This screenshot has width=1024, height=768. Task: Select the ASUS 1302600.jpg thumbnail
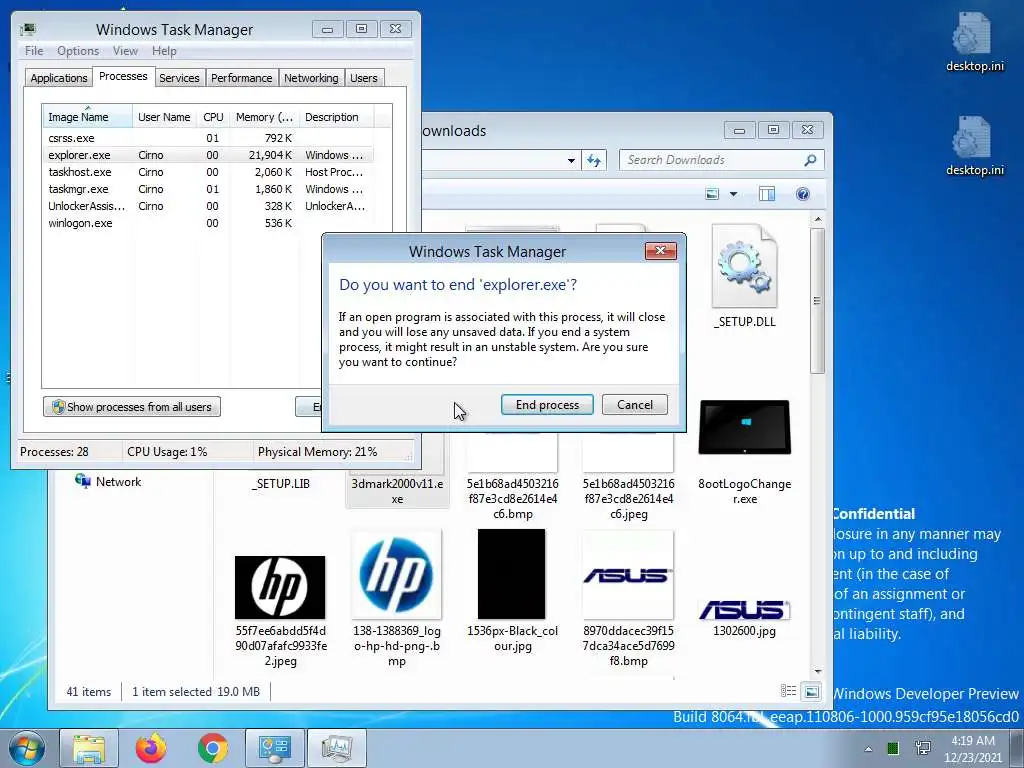point(744,610)
